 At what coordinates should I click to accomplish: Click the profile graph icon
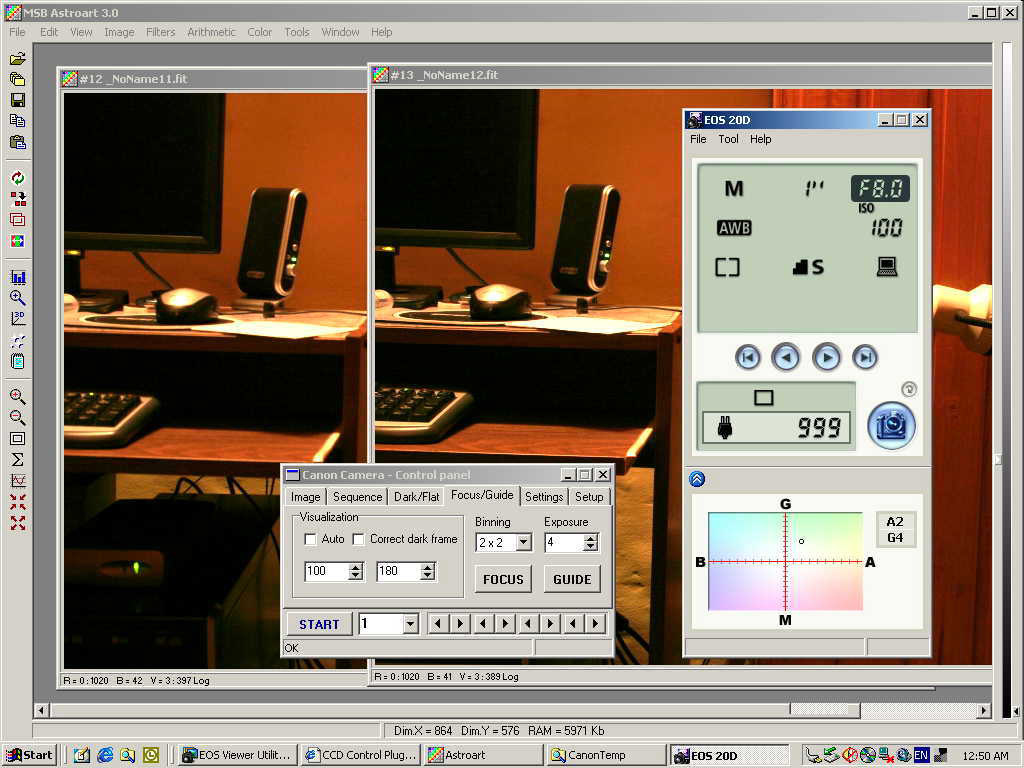pyautogui.click(x=18, y=481)
